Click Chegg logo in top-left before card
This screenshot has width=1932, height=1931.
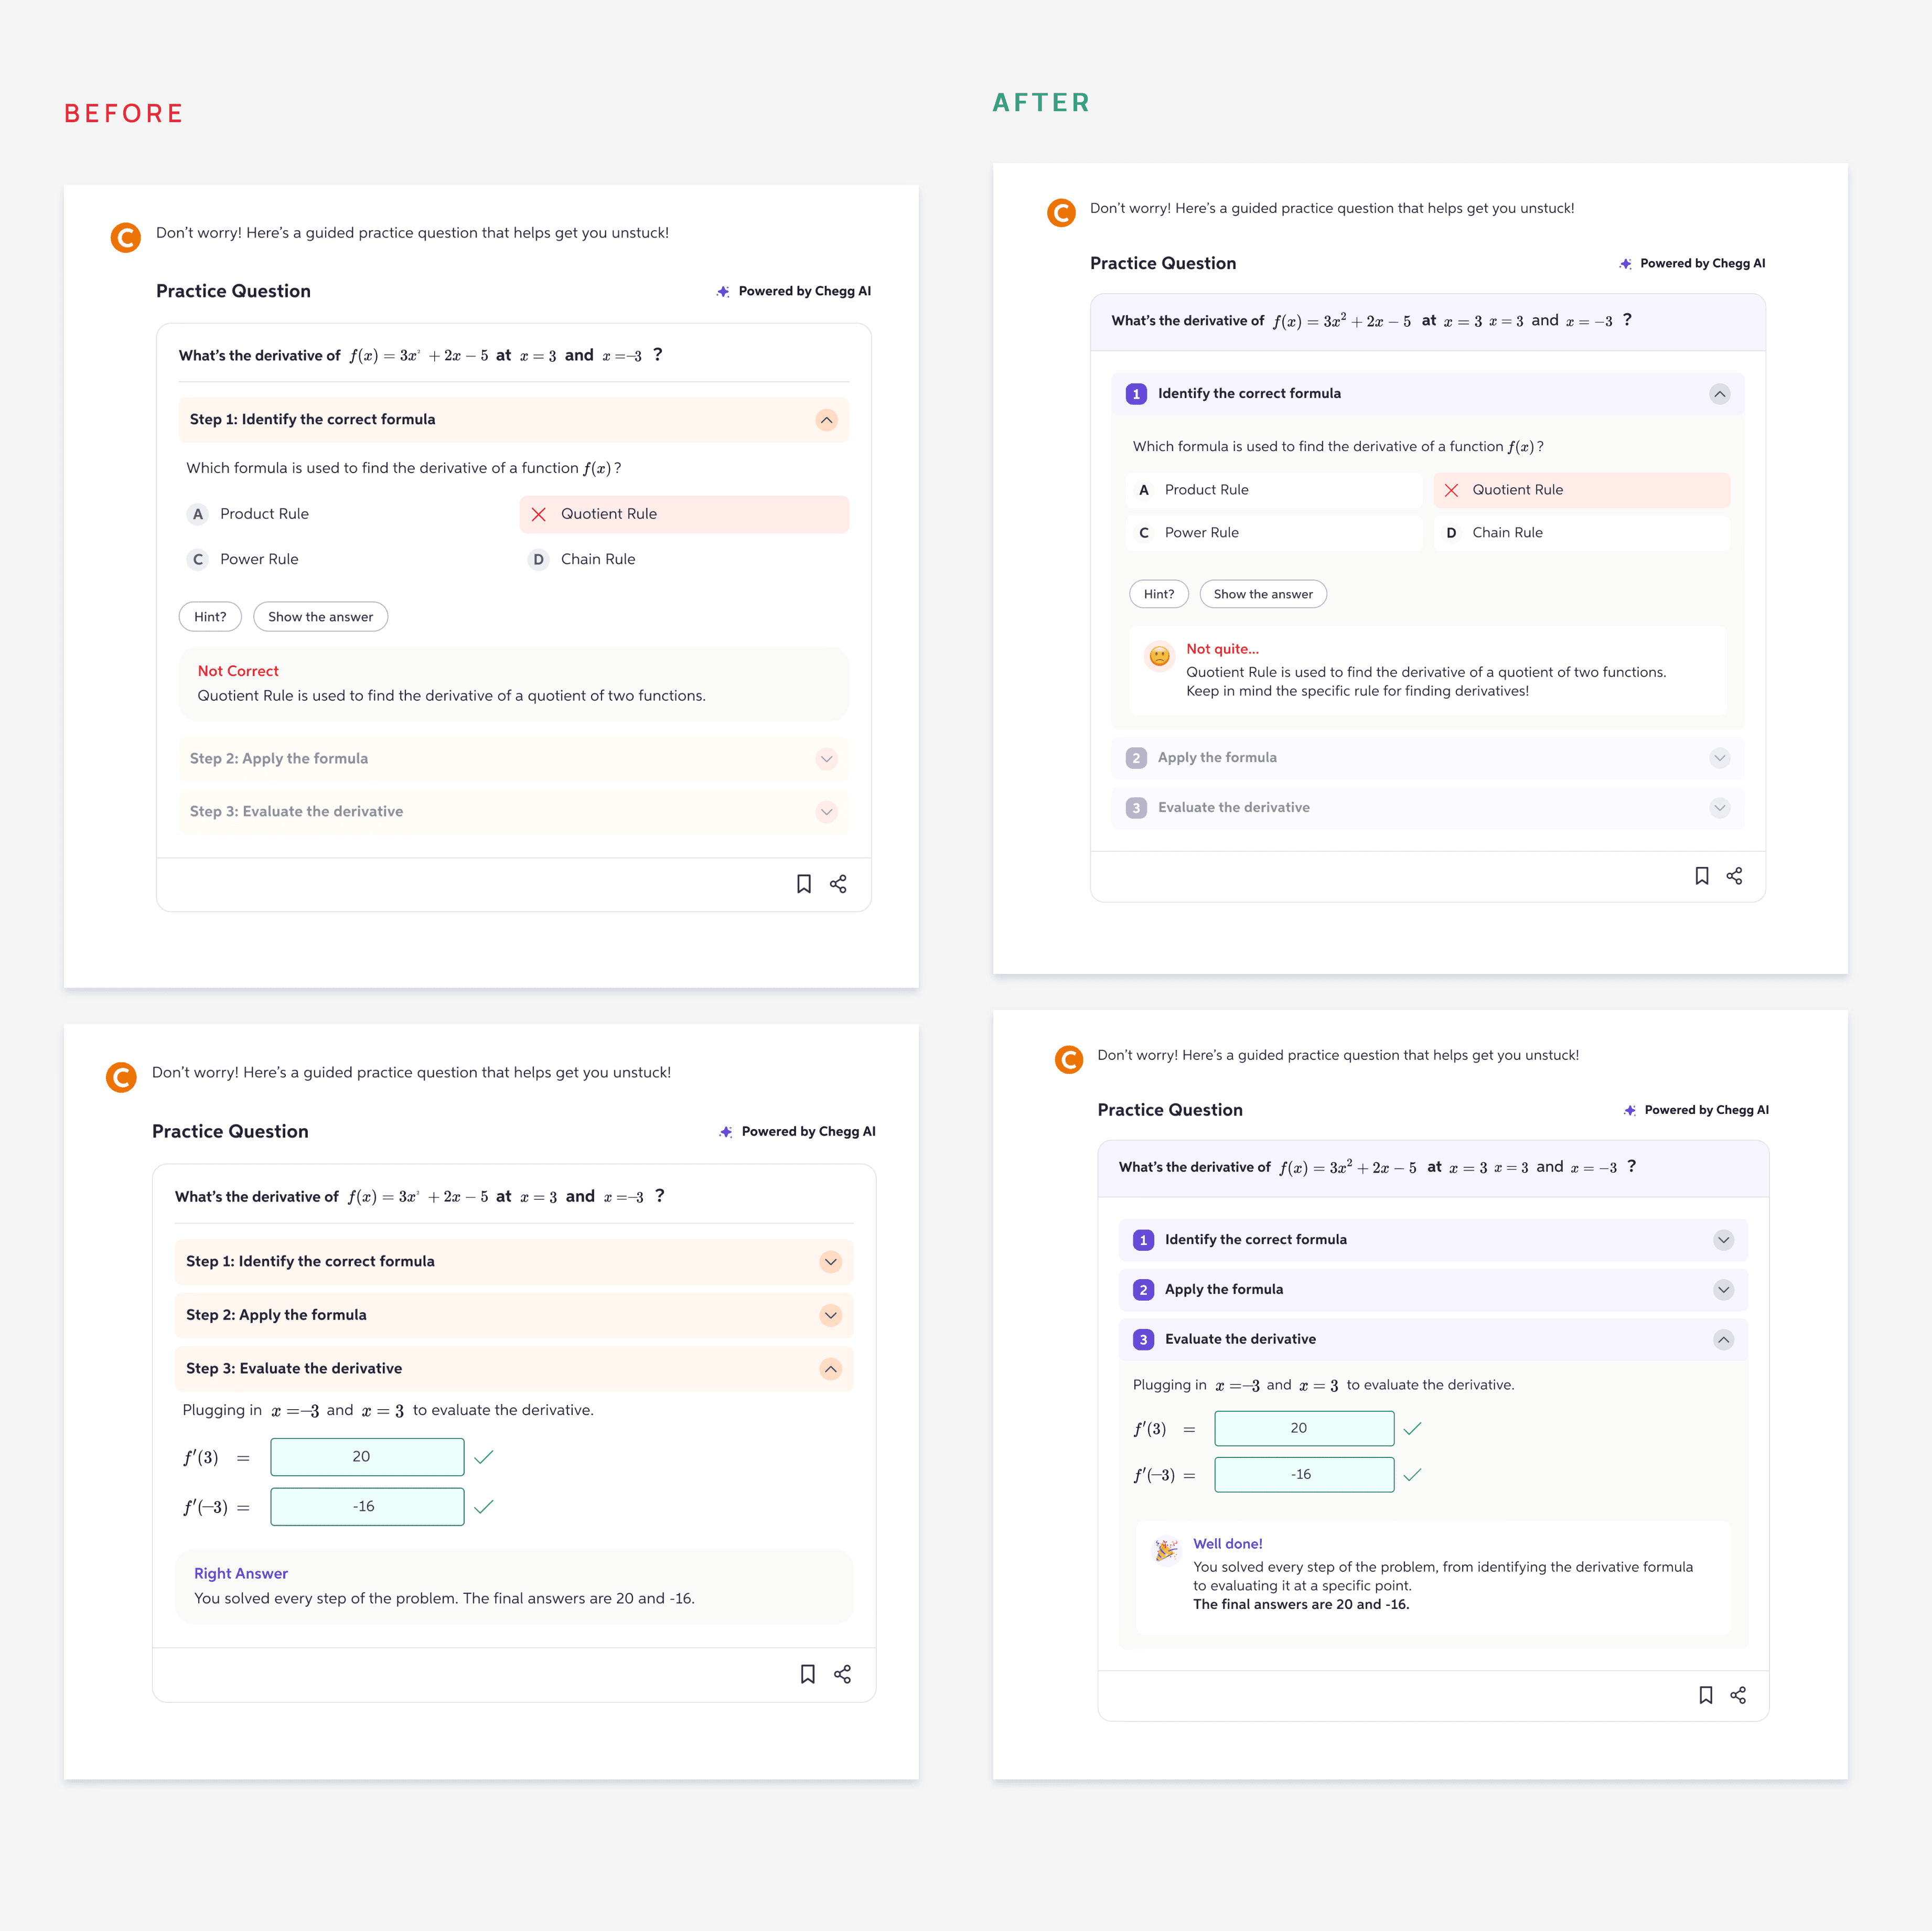tap(125, 238)
